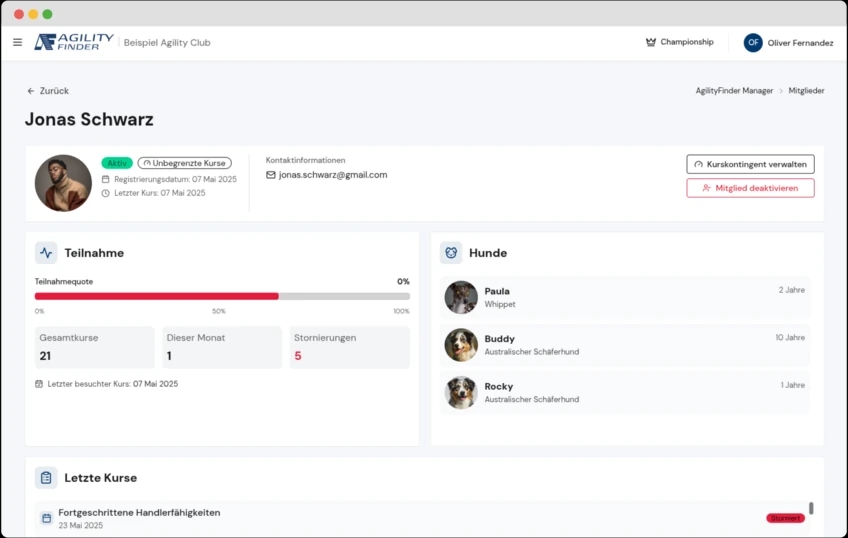Viewport: 848px width, 538px height.
Task: Open course Fortgeschrittene Handlerfähigkeiten
Action: coord(139,513)
